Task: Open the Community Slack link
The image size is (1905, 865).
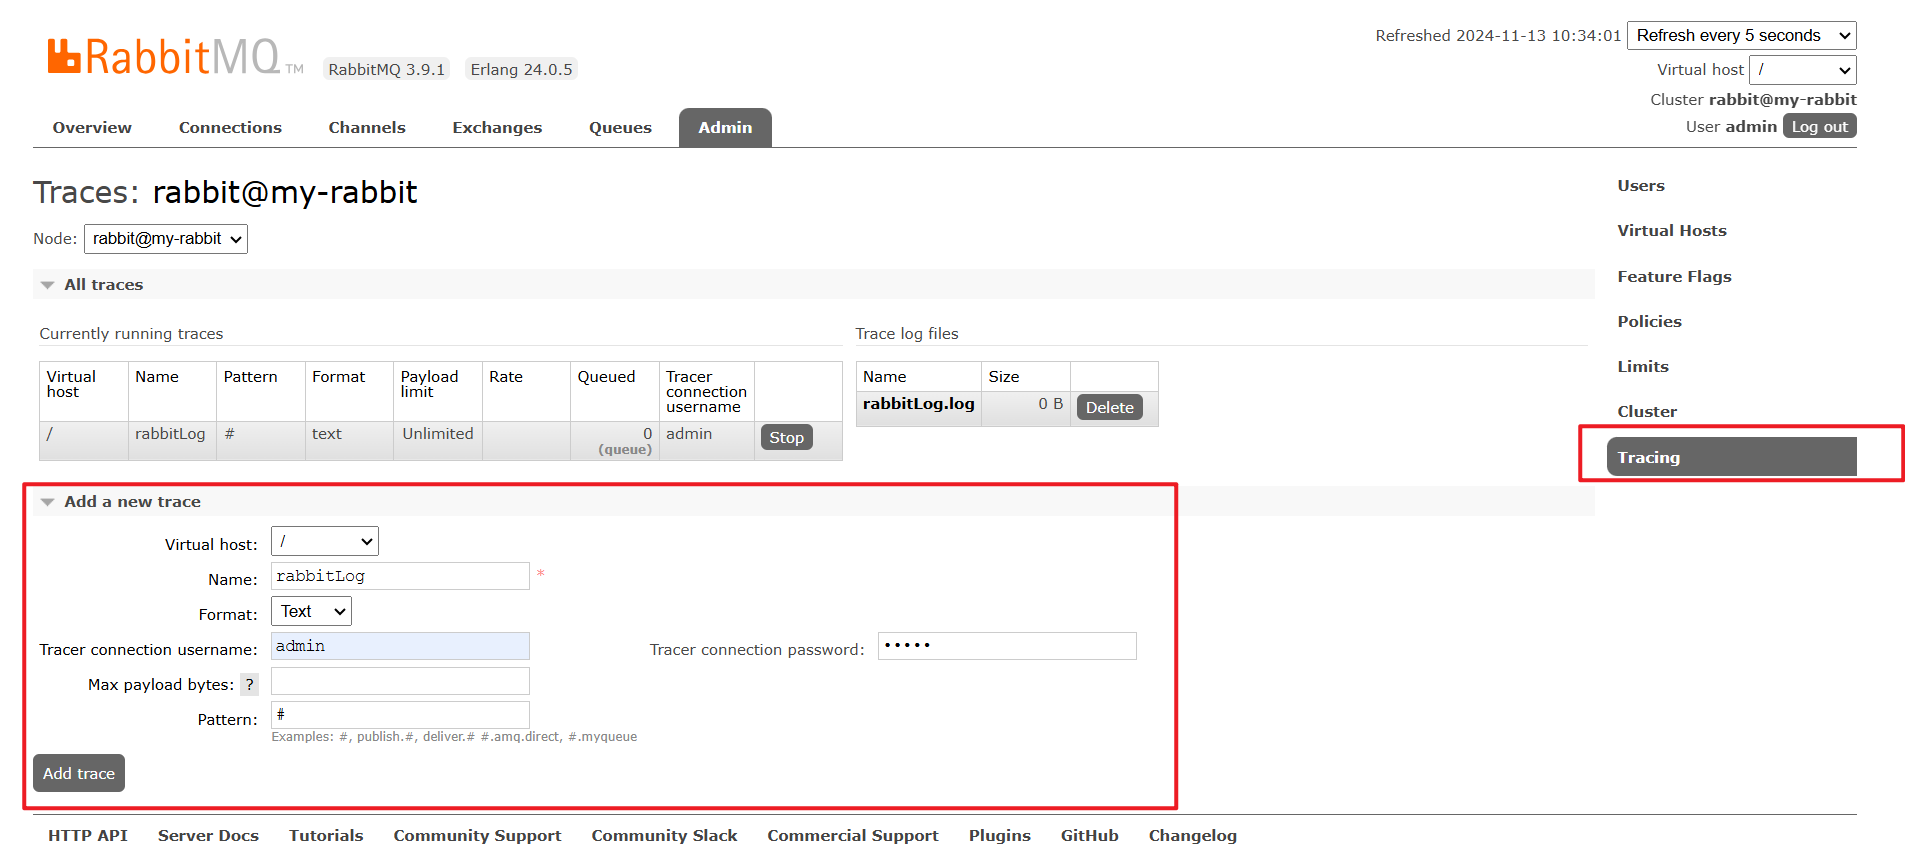Action: (x=664, y=836)
